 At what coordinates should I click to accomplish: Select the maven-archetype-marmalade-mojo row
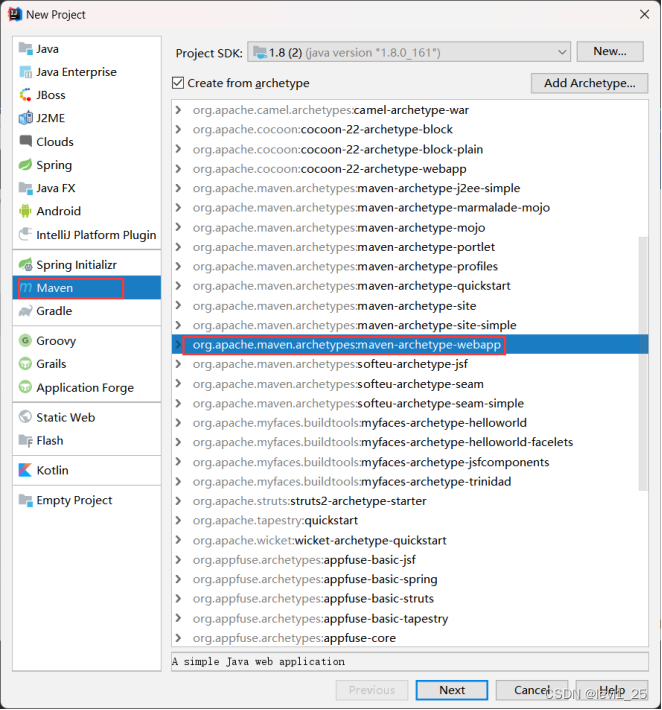coord(410,208)
